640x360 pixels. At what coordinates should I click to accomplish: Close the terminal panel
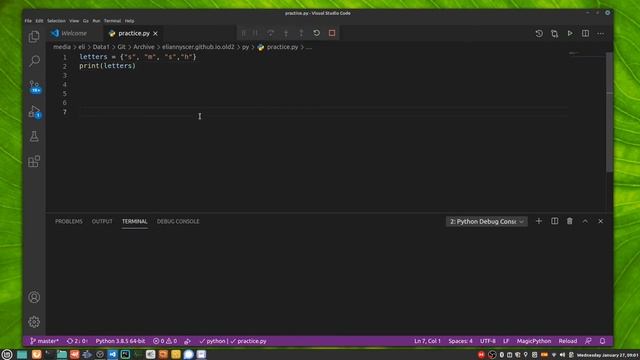point(601,221)
